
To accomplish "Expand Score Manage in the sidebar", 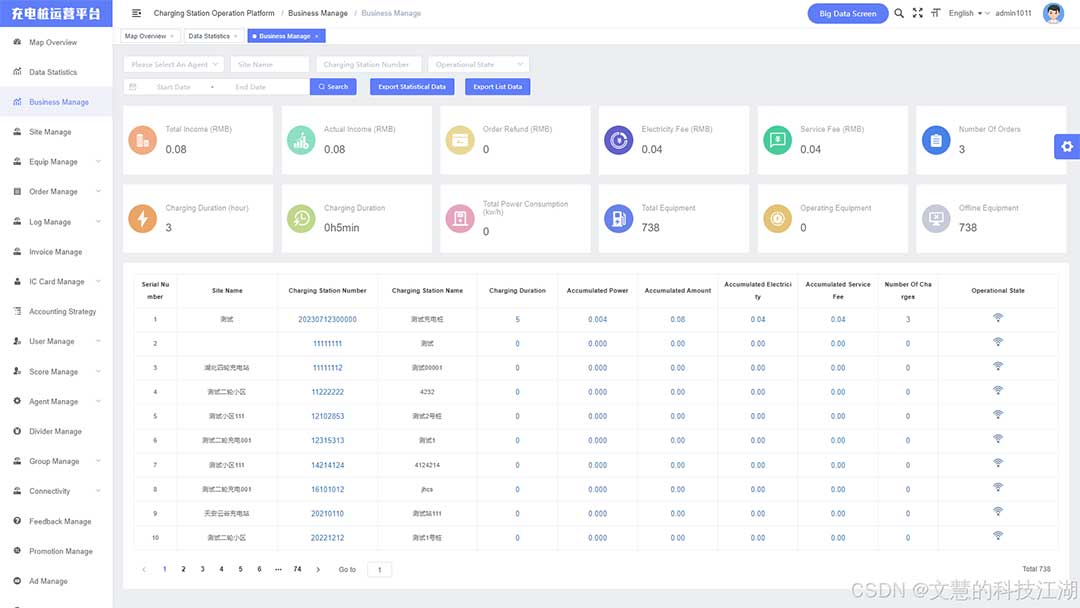I will (x=56, y=372).
